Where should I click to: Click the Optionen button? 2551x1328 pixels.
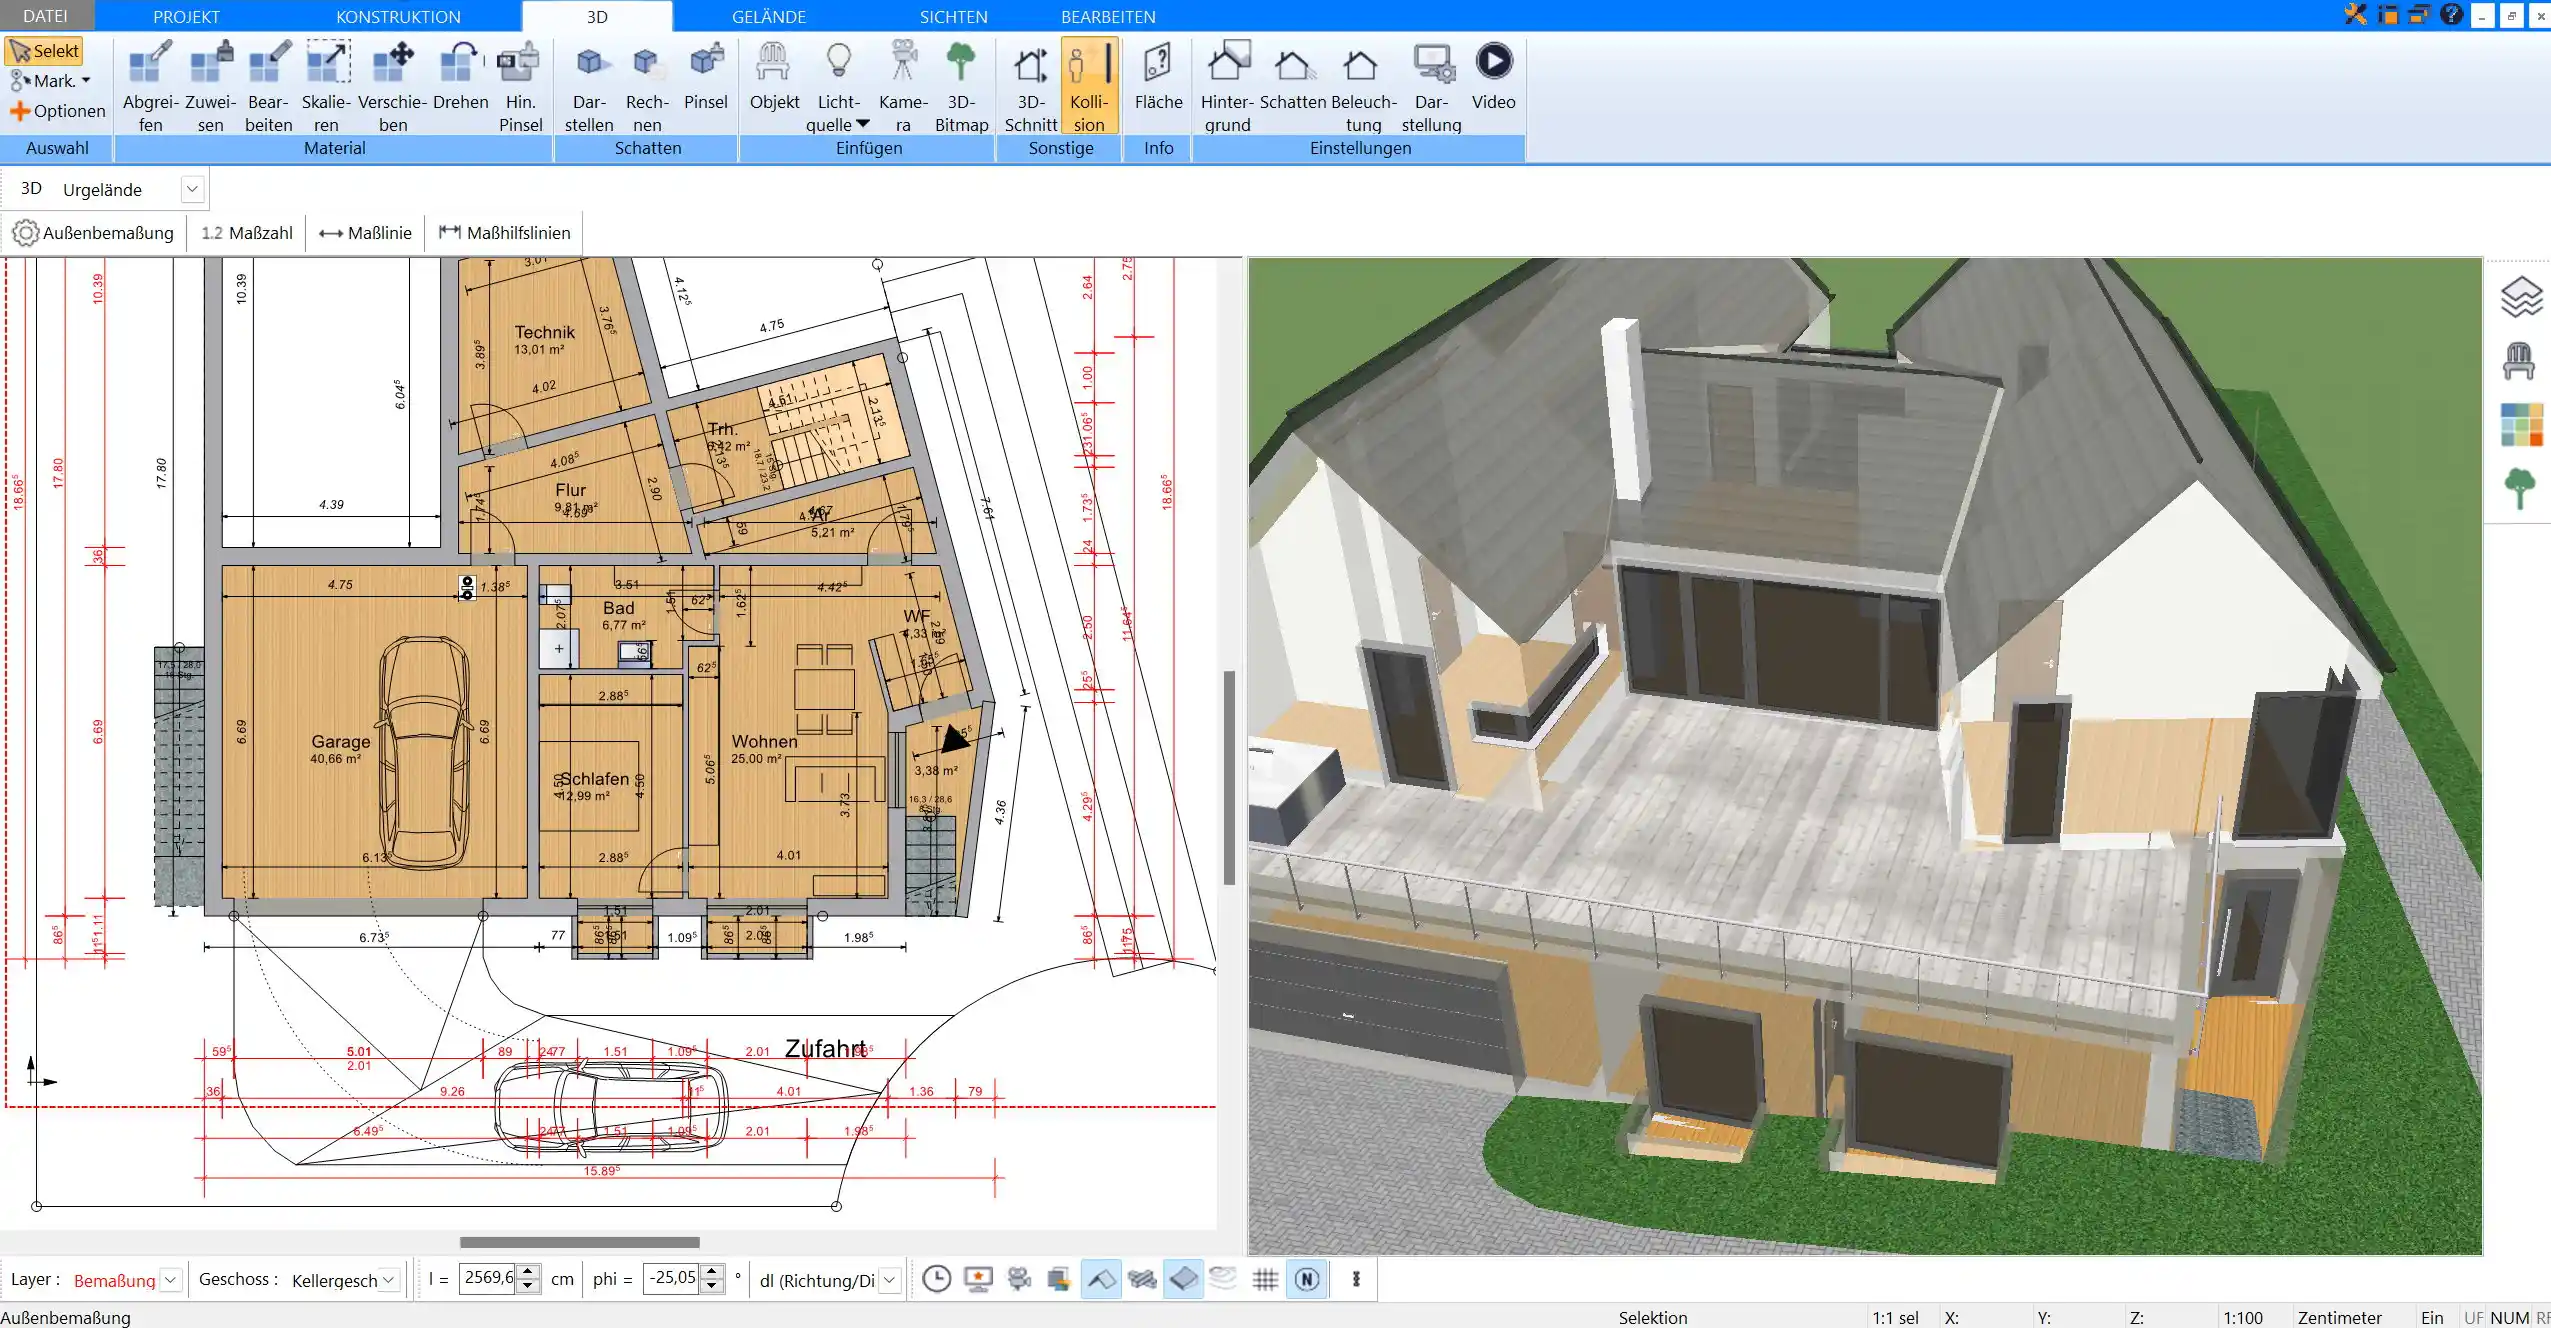[58, 111]
